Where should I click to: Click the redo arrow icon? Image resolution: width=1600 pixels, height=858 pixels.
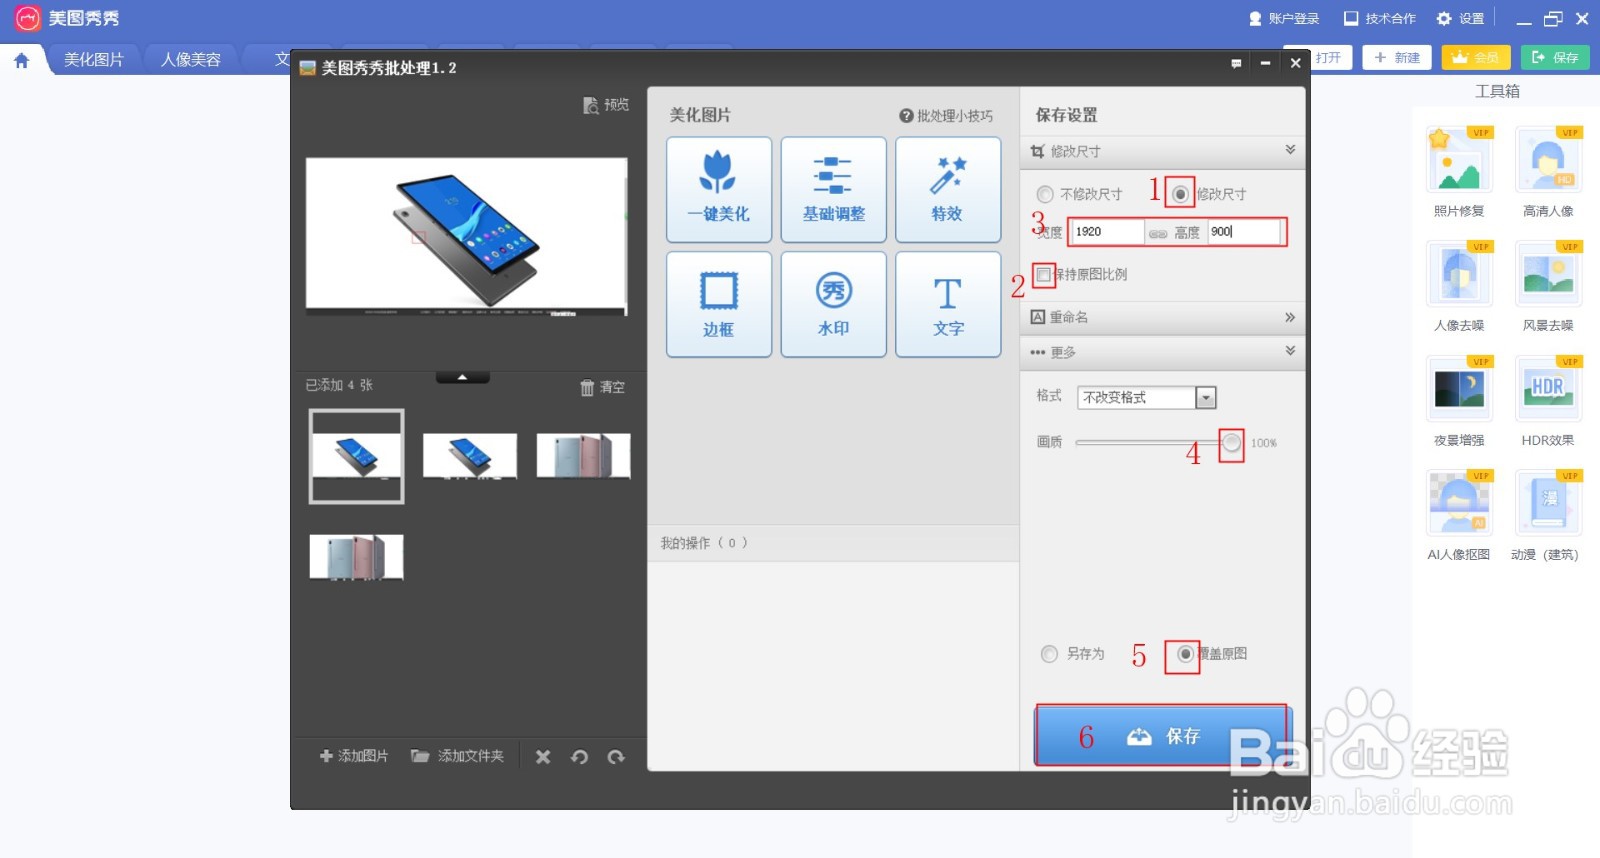click(x=616, y=757)
